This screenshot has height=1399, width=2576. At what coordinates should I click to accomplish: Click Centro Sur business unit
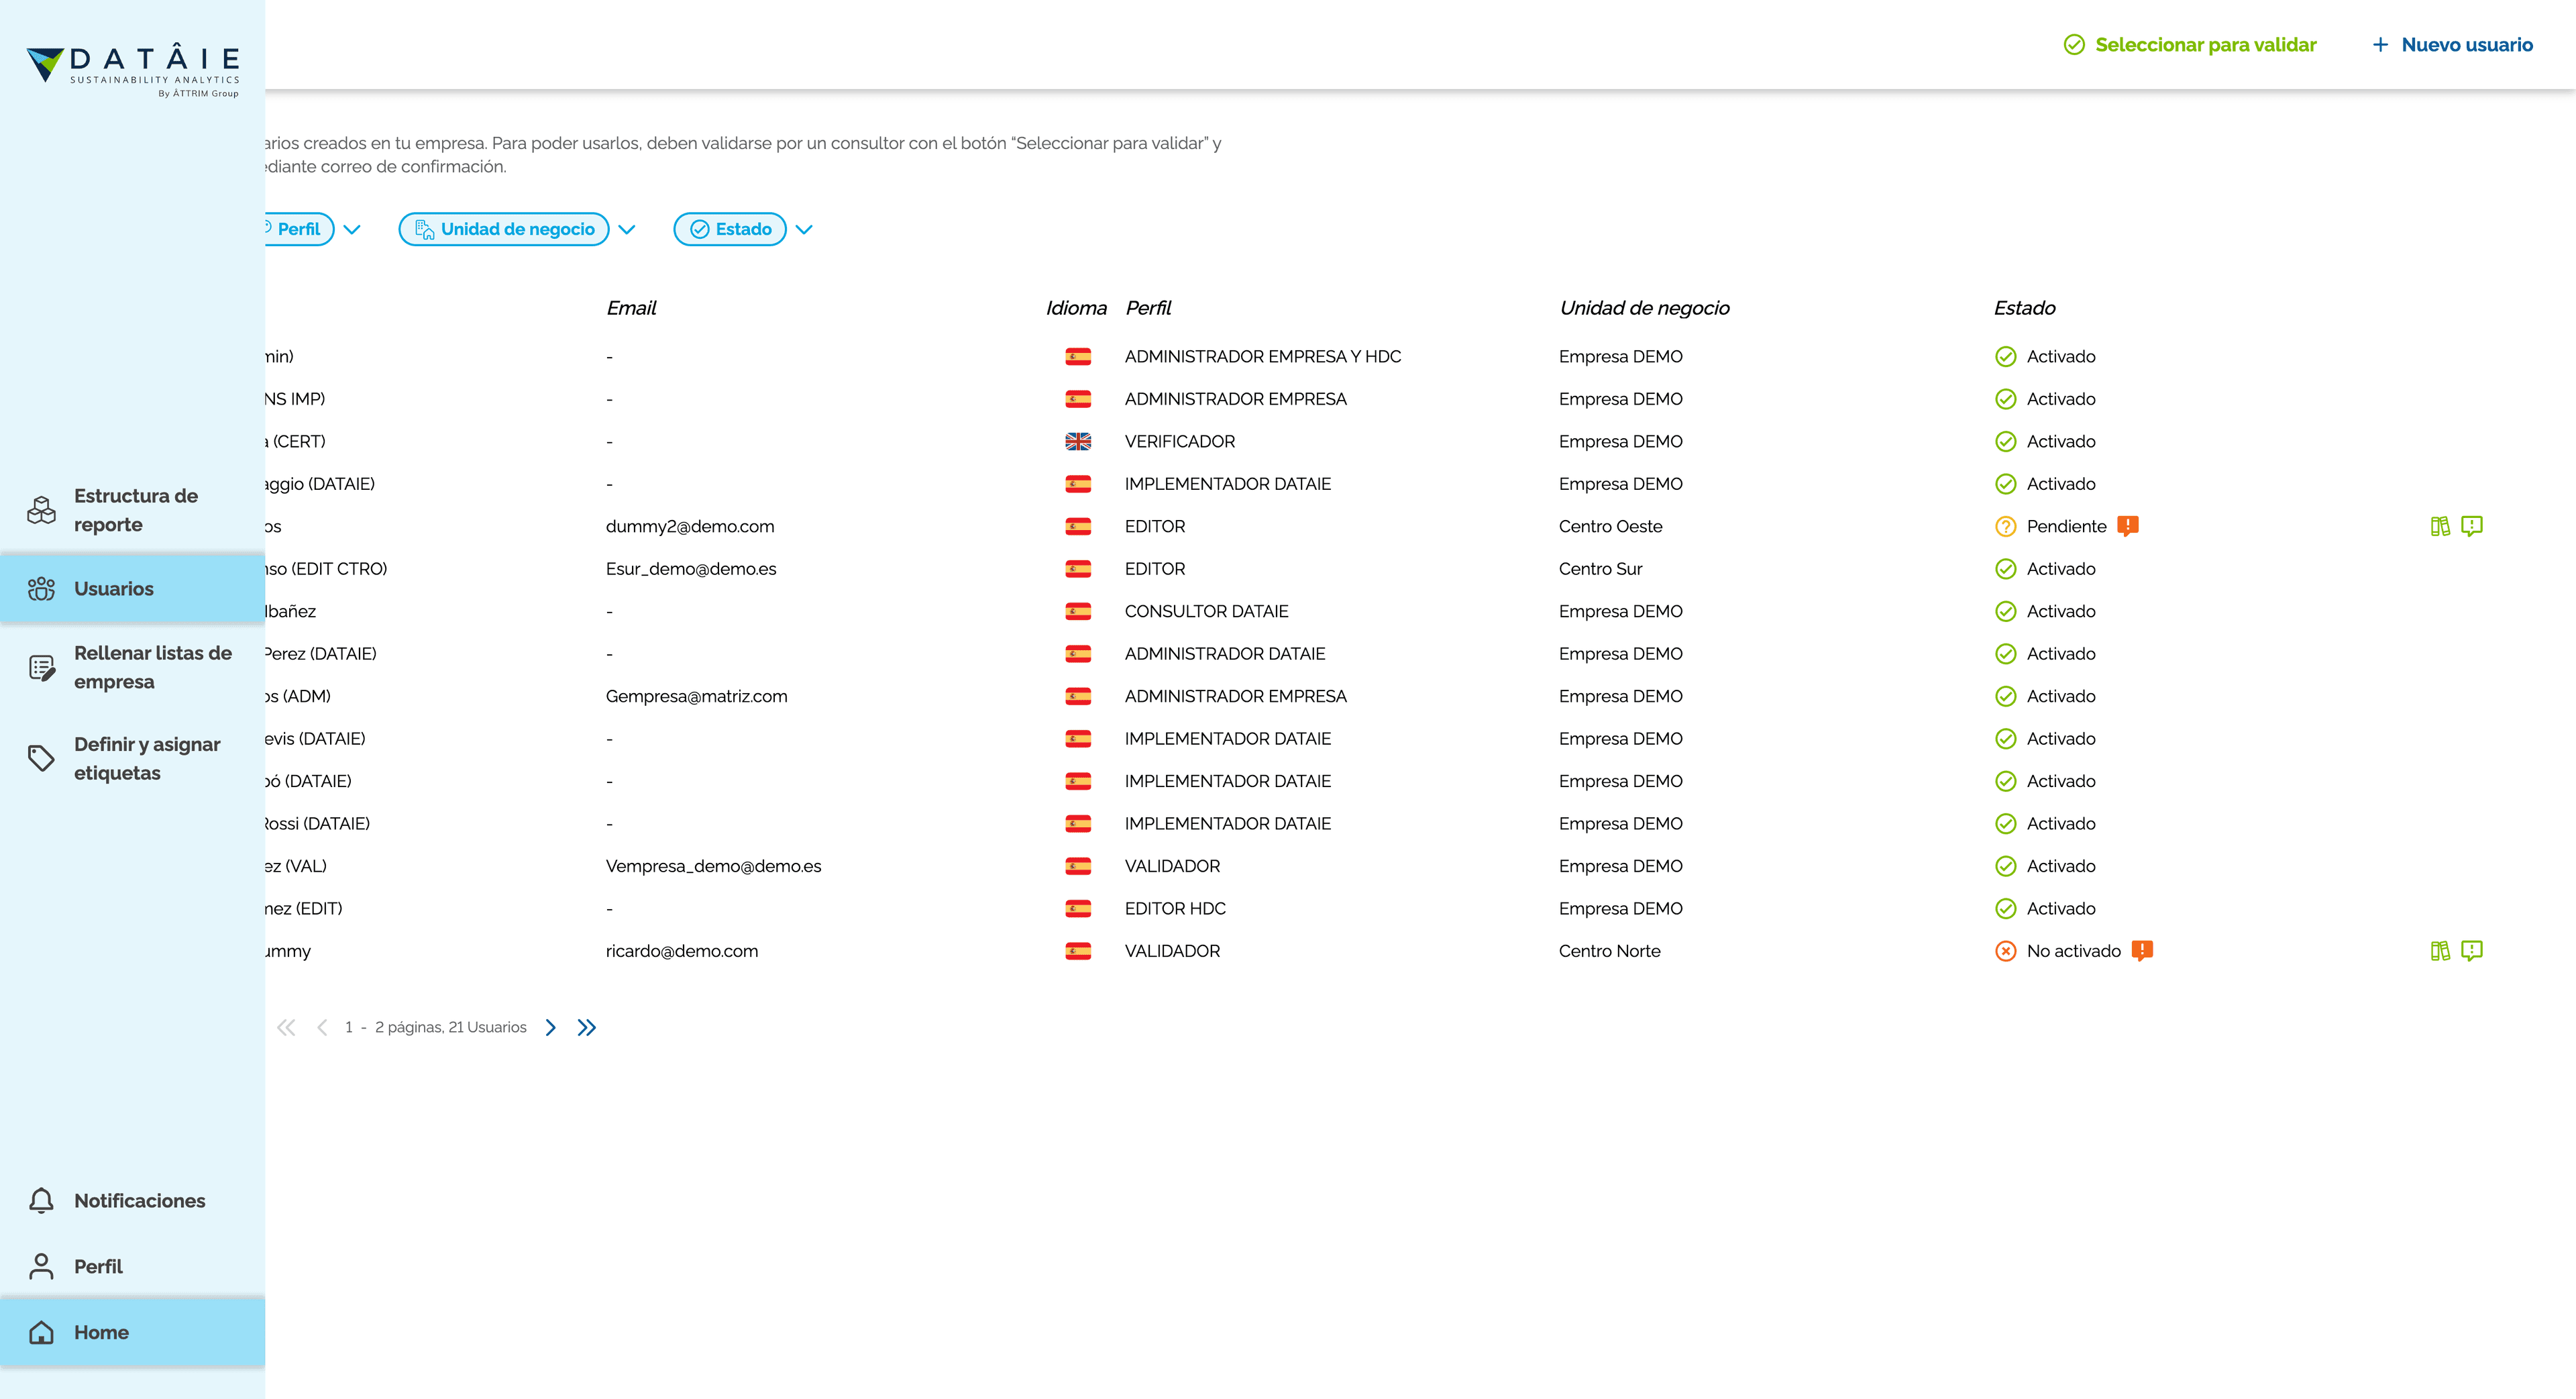coord(1600,569)
